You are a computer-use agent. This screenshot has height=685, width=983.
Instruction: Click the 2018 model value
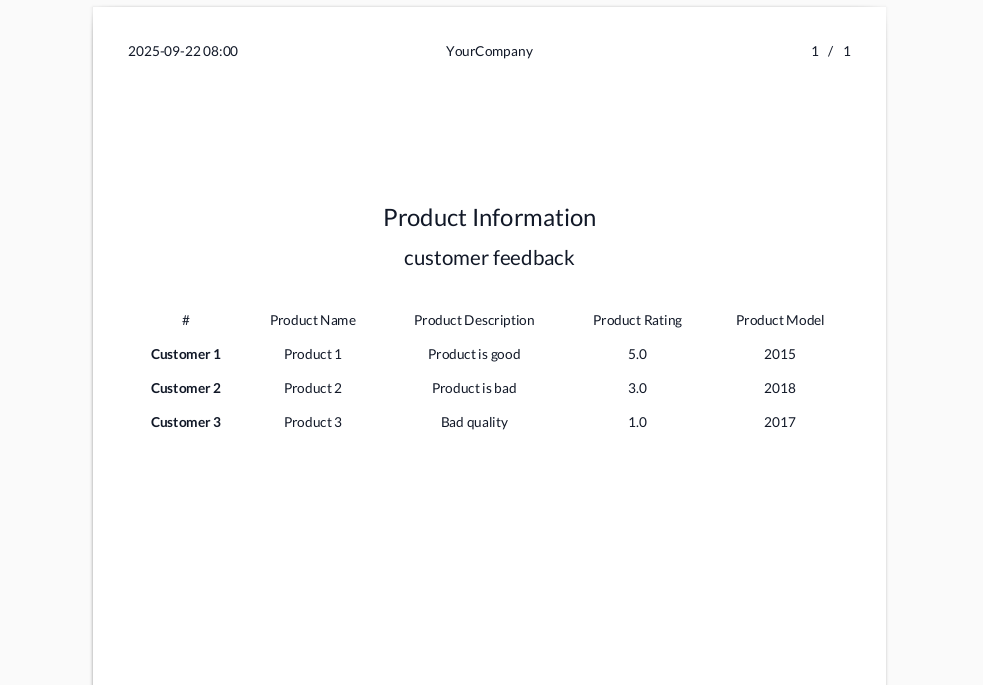pos(780,388)
